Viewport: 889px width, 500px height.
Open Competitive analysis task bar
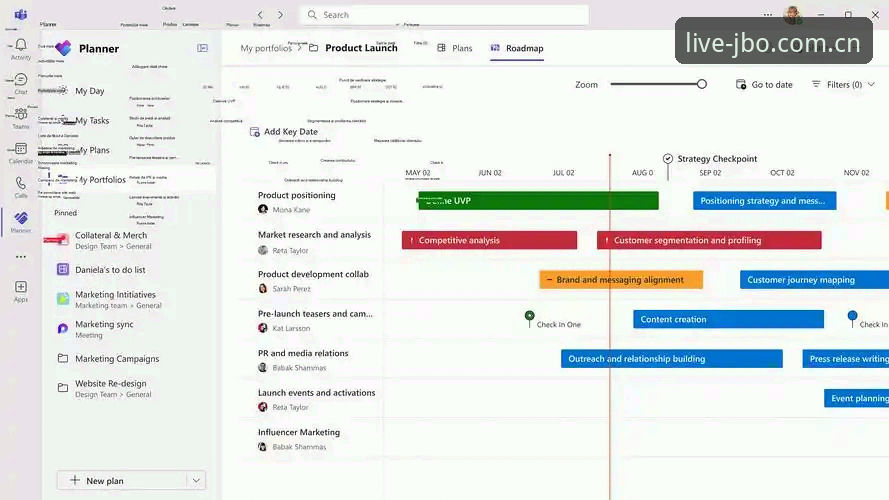point(489,240)
